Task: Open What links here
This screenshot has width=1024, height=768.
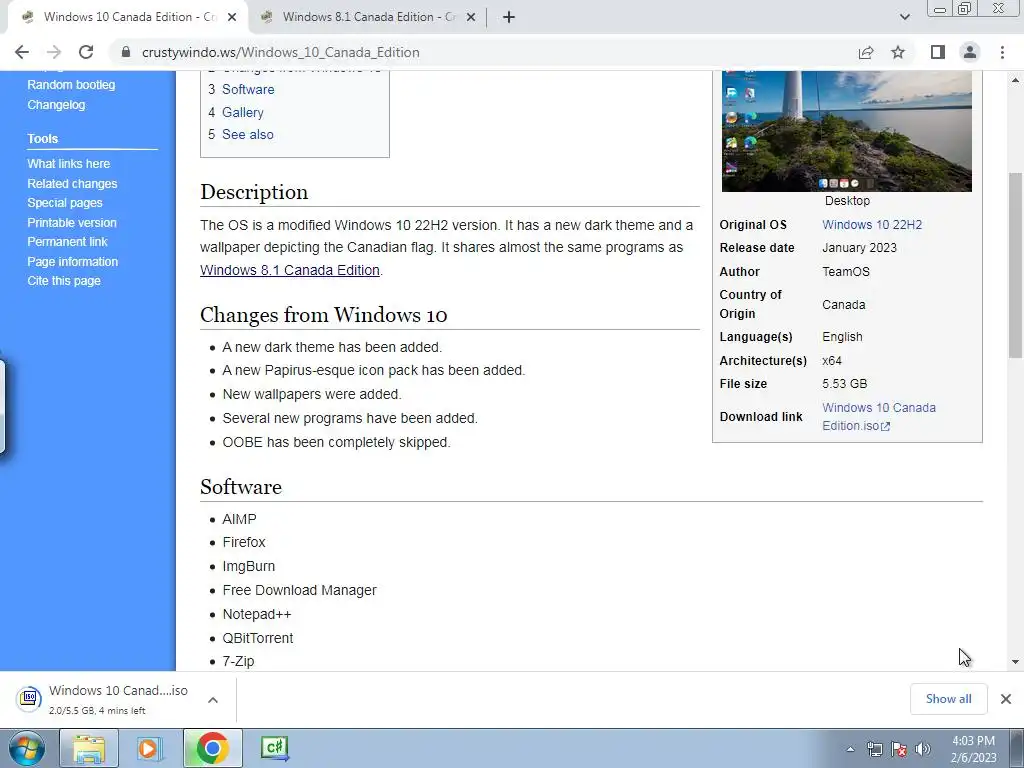Action: click(x=69, y=164)
